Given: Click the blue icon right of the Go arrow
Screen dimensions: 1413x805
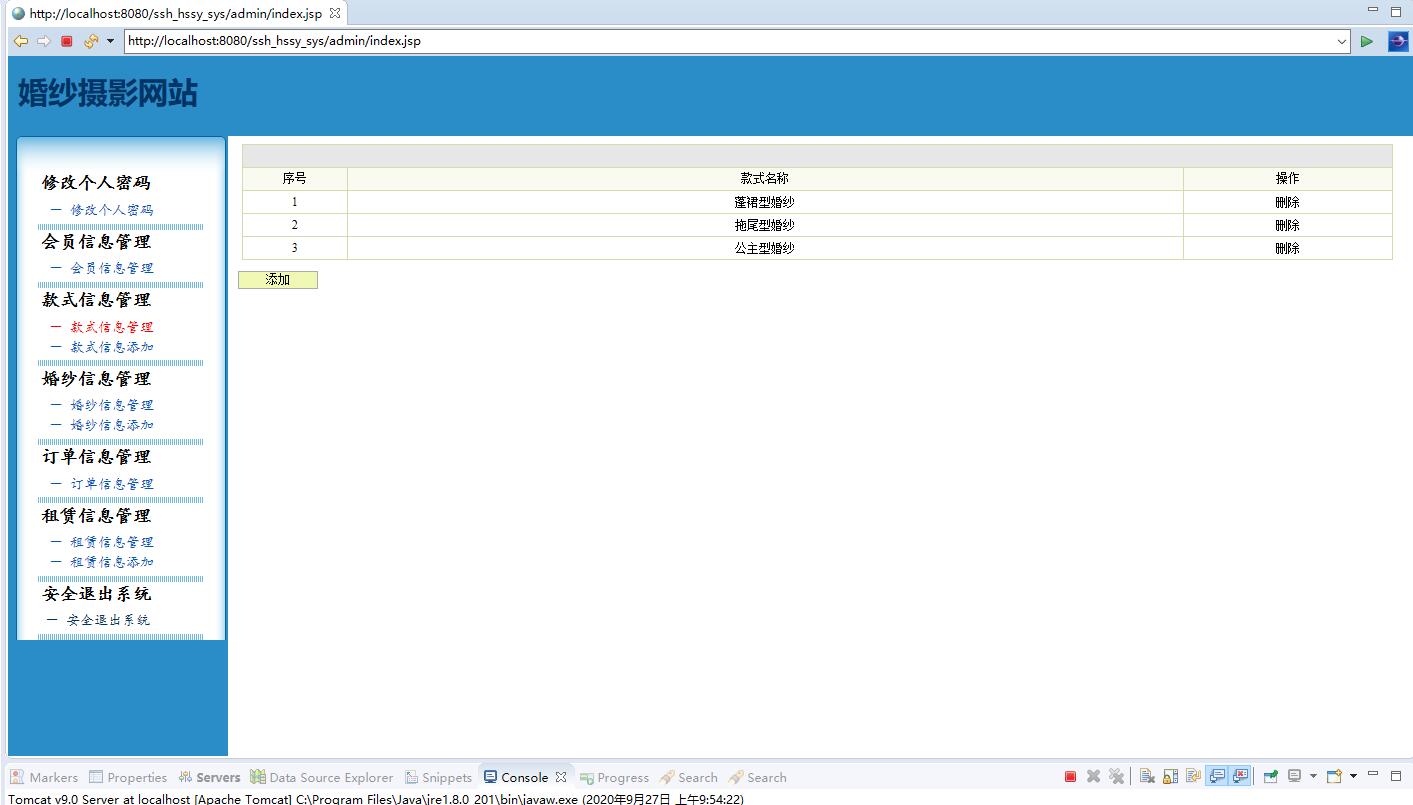Looking at the screenshot, I should [1398, 41].
